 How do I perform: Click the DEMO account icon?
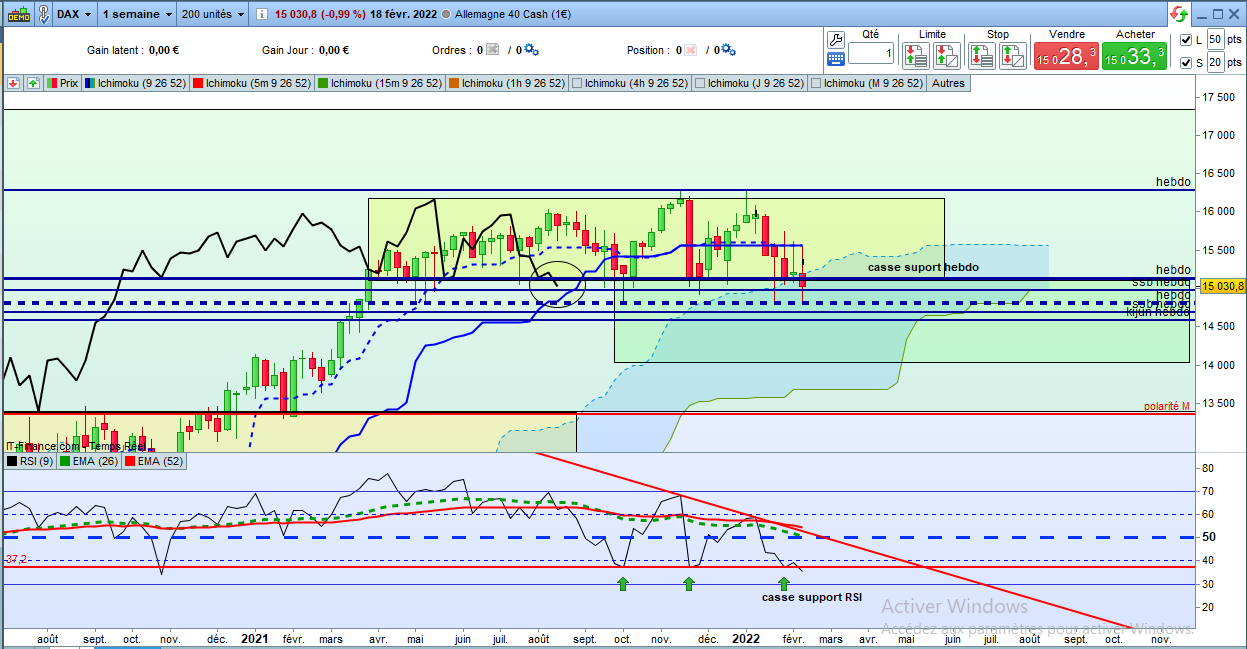(x=20, y=14)
